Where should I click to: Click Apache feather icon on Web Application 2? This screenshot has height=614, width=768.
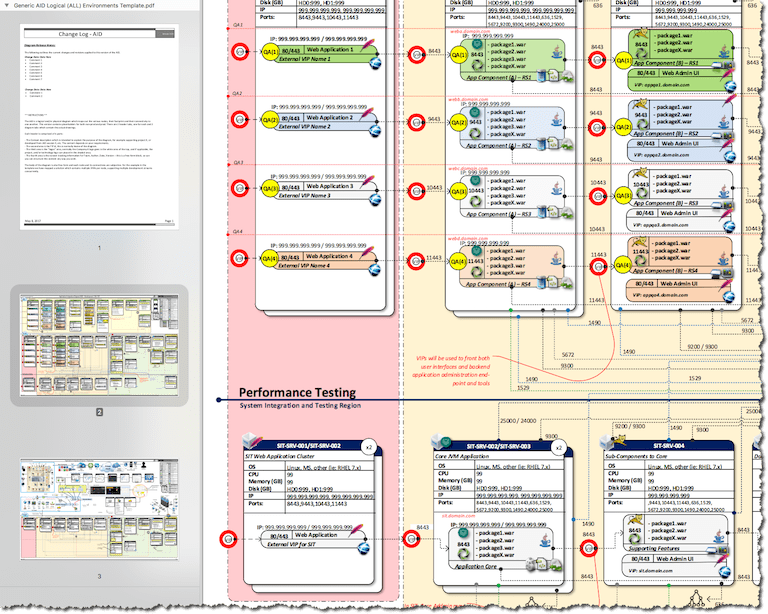click(x=367, y=114)
